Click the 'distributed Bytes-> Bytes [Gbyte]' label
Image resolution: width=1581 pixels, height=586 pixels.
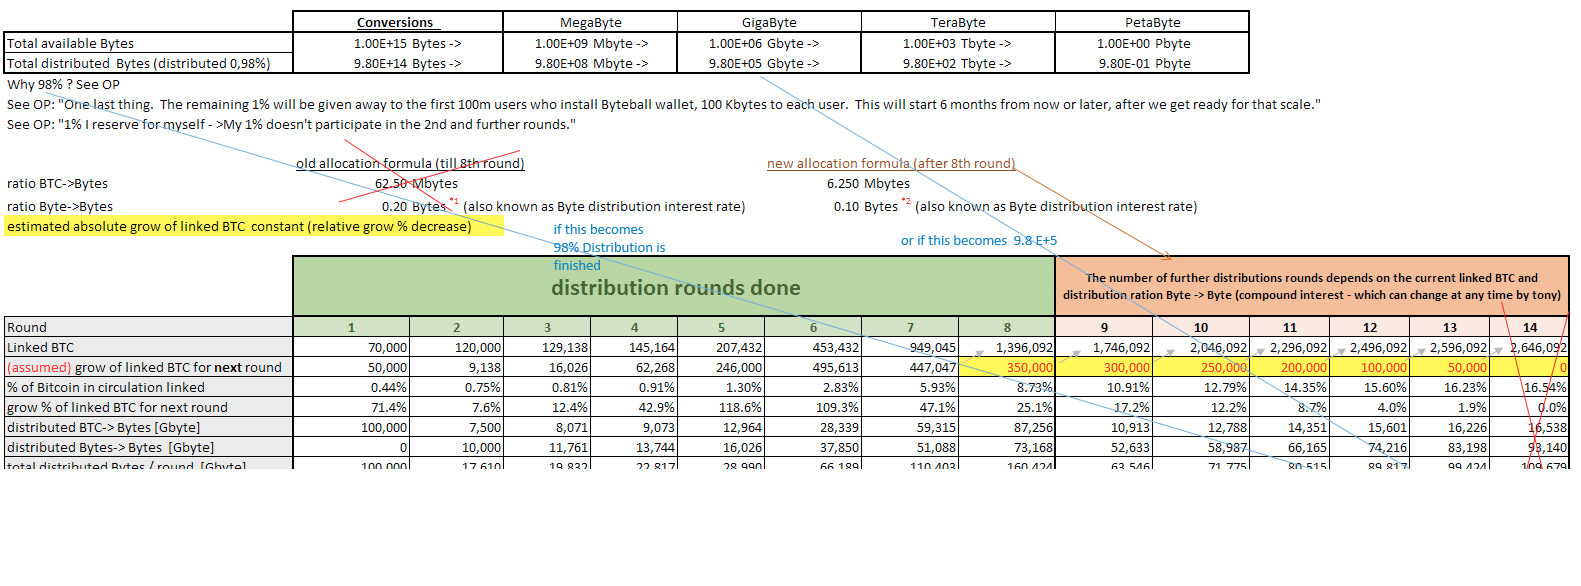pos(148,447)
